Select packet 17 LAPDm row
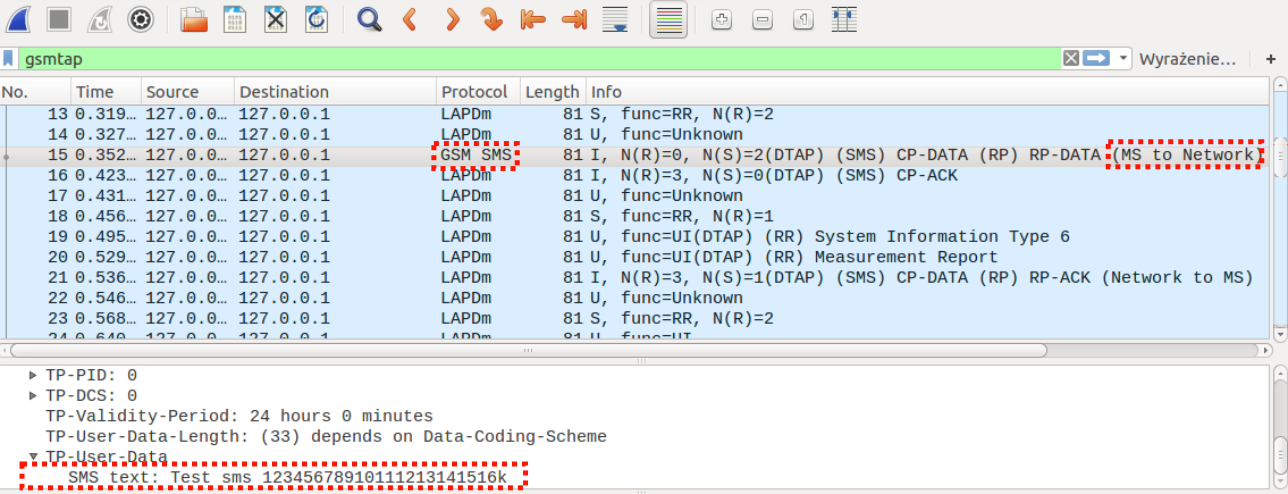Image resolution: width=1288 pixels, height=494 pixels. tap(635, 196)
